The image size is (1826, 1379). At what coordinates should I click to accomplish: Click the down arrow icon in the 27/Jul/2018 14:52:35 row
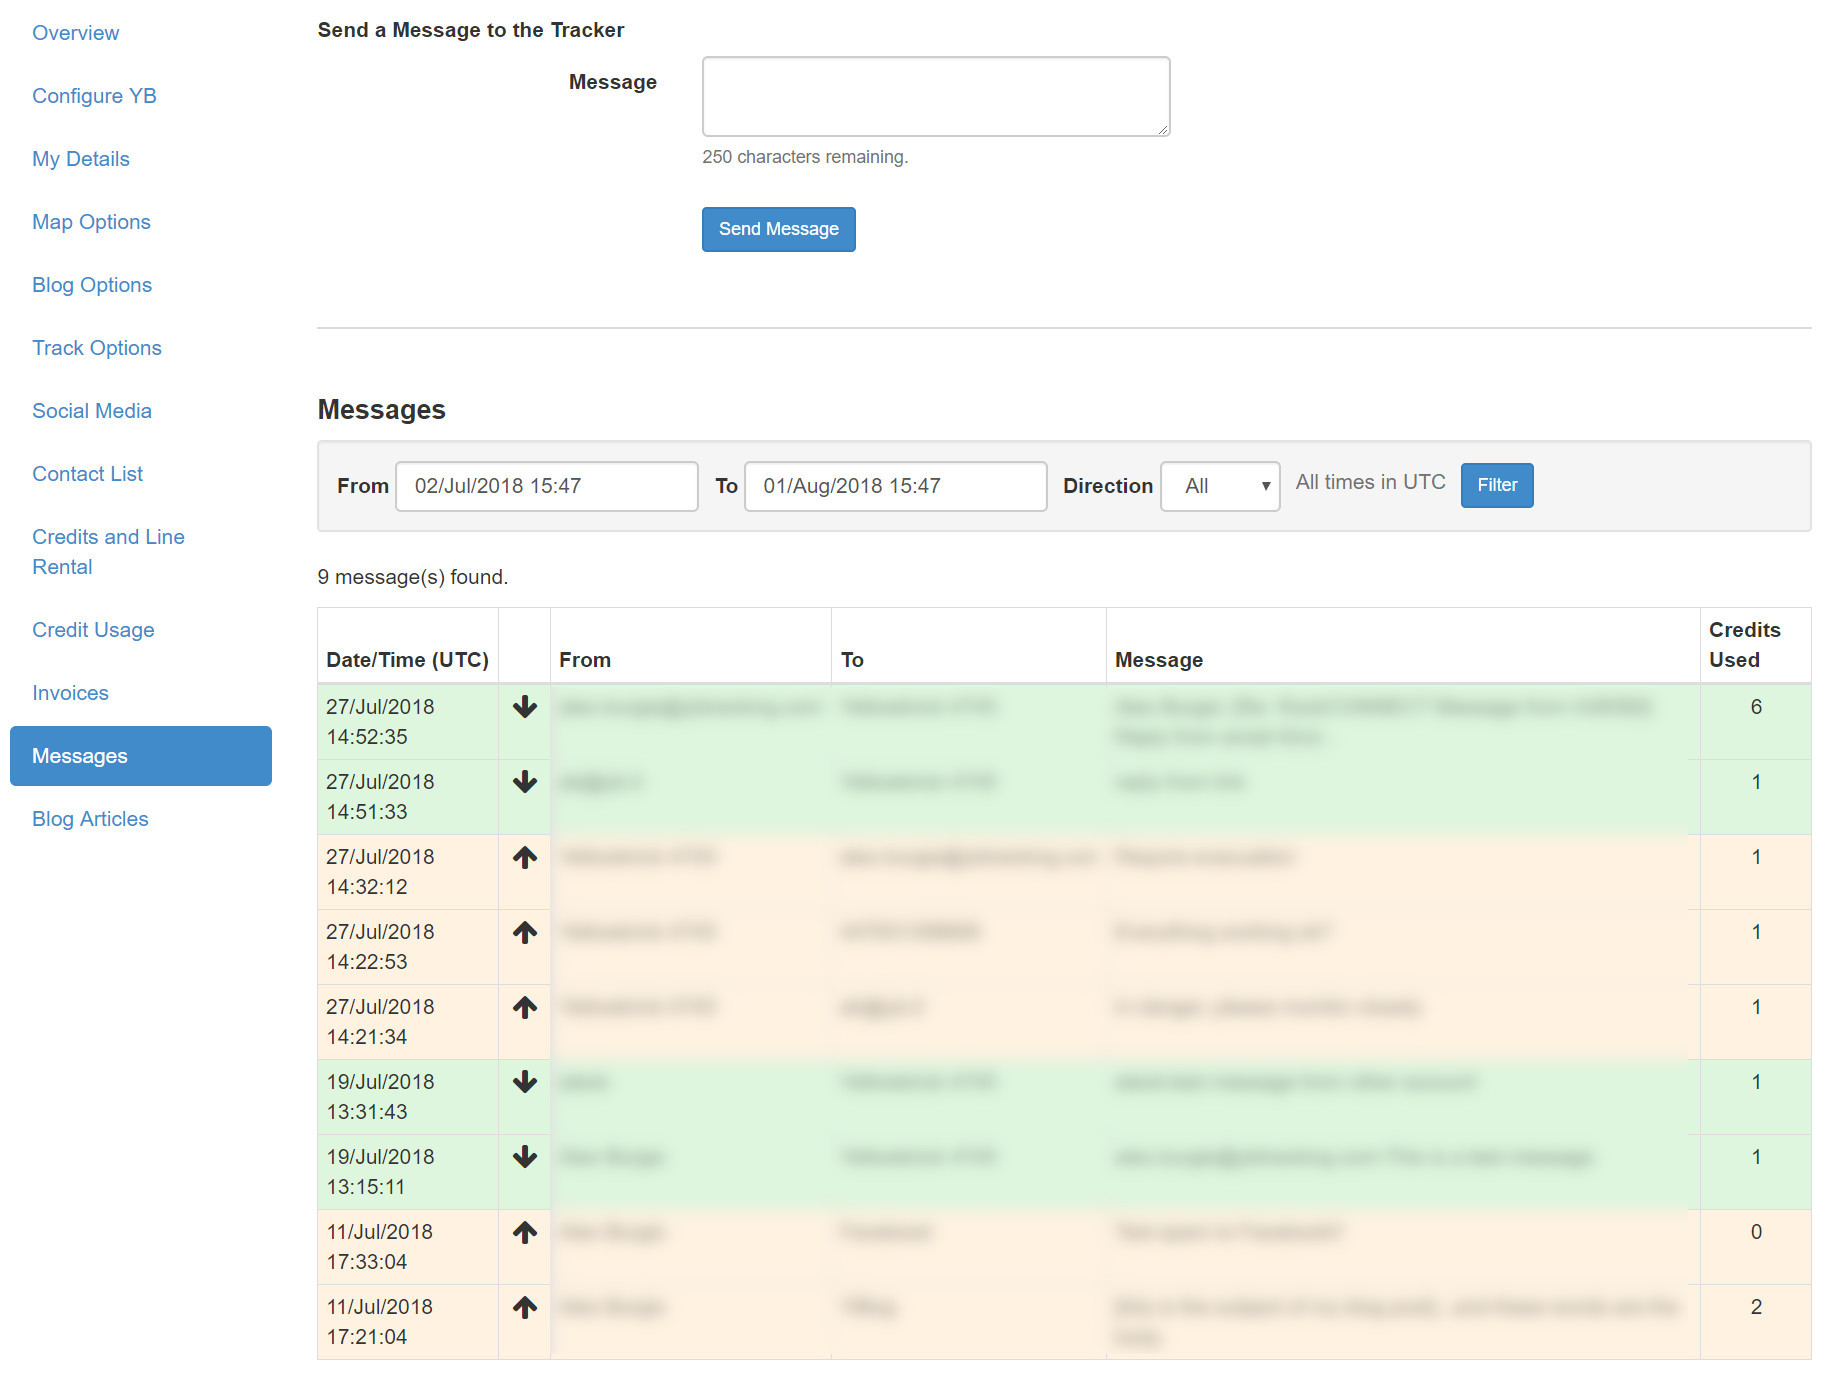[525, 707]
